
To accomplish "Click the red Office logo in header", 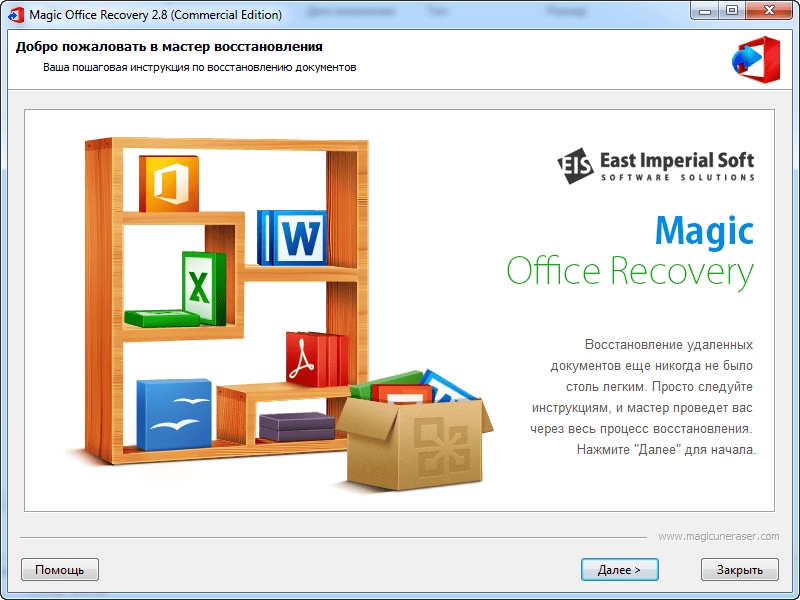I will pyautogui.click(x=756, y=59).
